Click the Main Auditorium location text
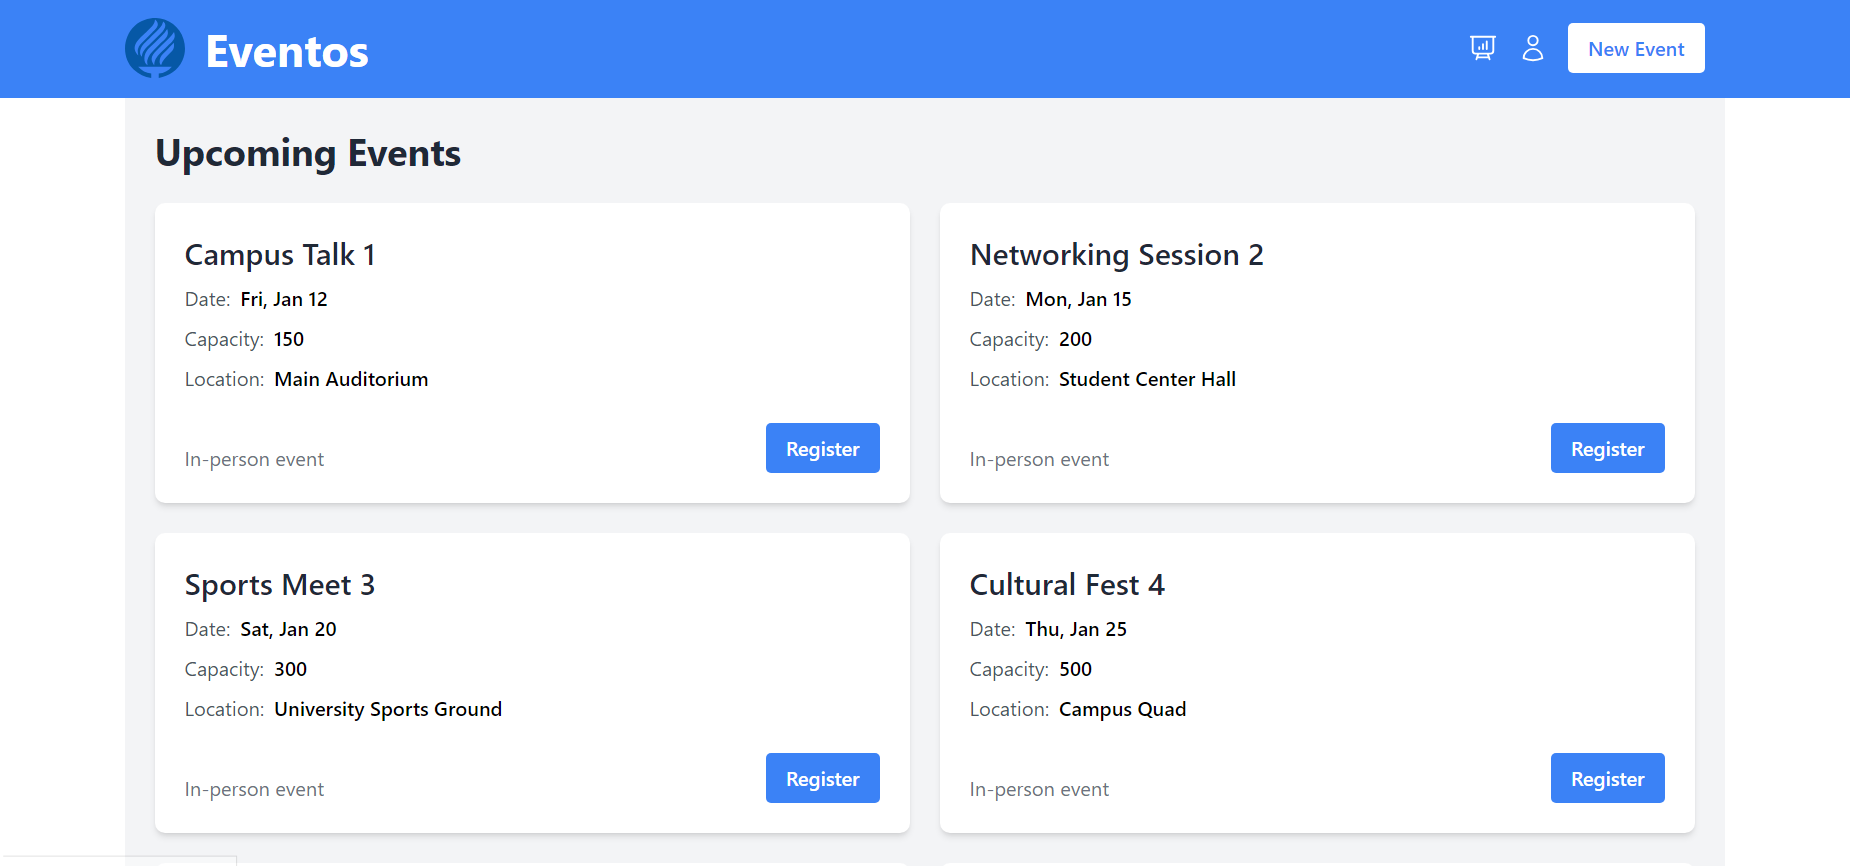This screenshot has width=1850, height=866. coord(351,379)
